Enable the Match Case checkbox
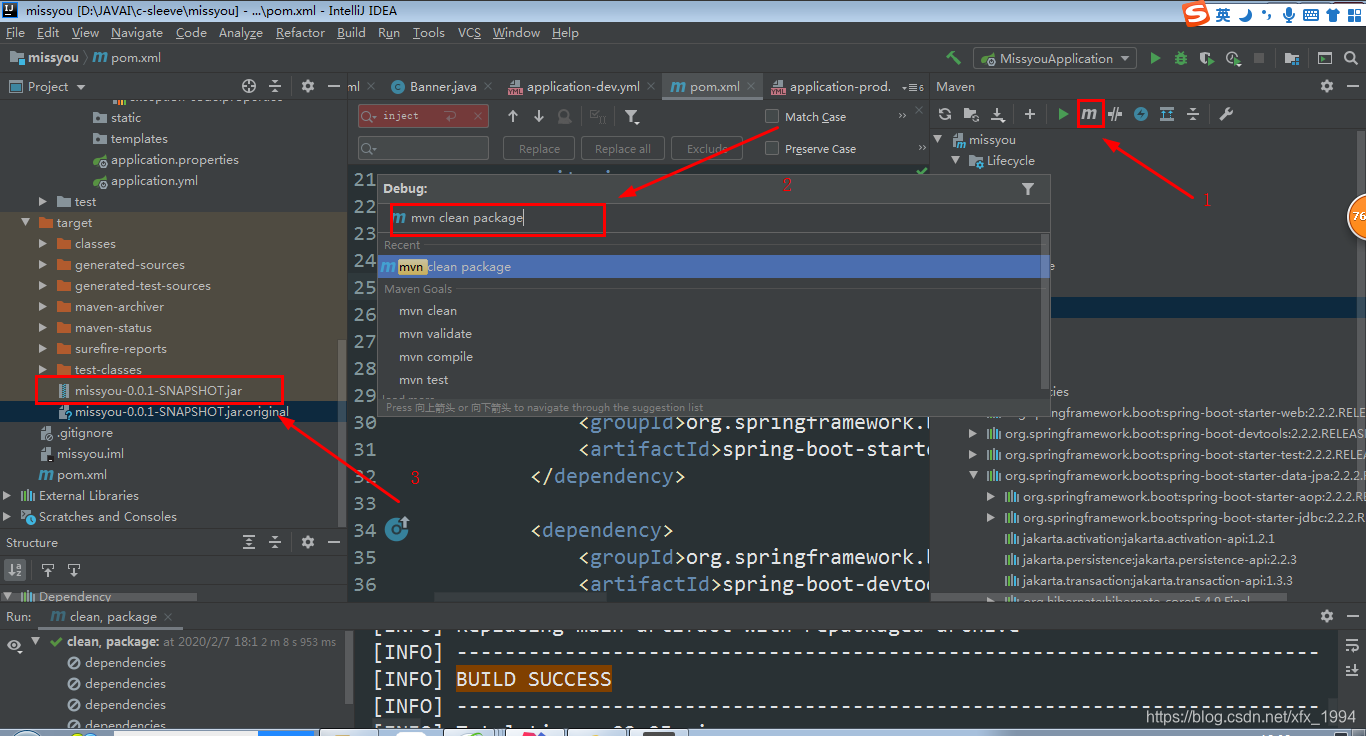Screen dimensions: 1366x736 [x=772, y=117]
